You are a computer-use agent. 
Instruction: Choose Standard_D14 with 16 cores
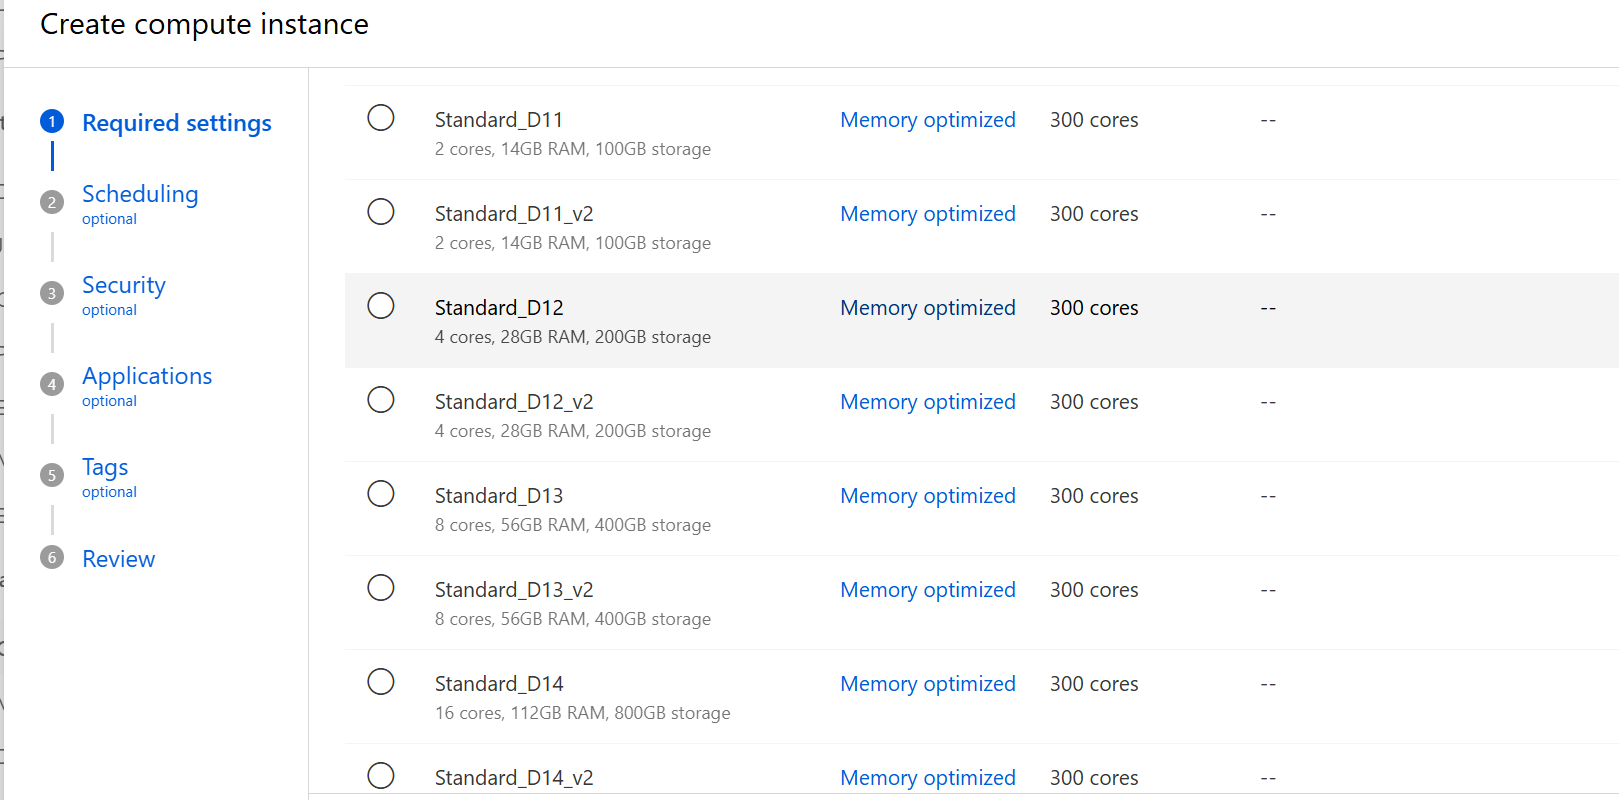pyautogui.click(x=381, y=681)
